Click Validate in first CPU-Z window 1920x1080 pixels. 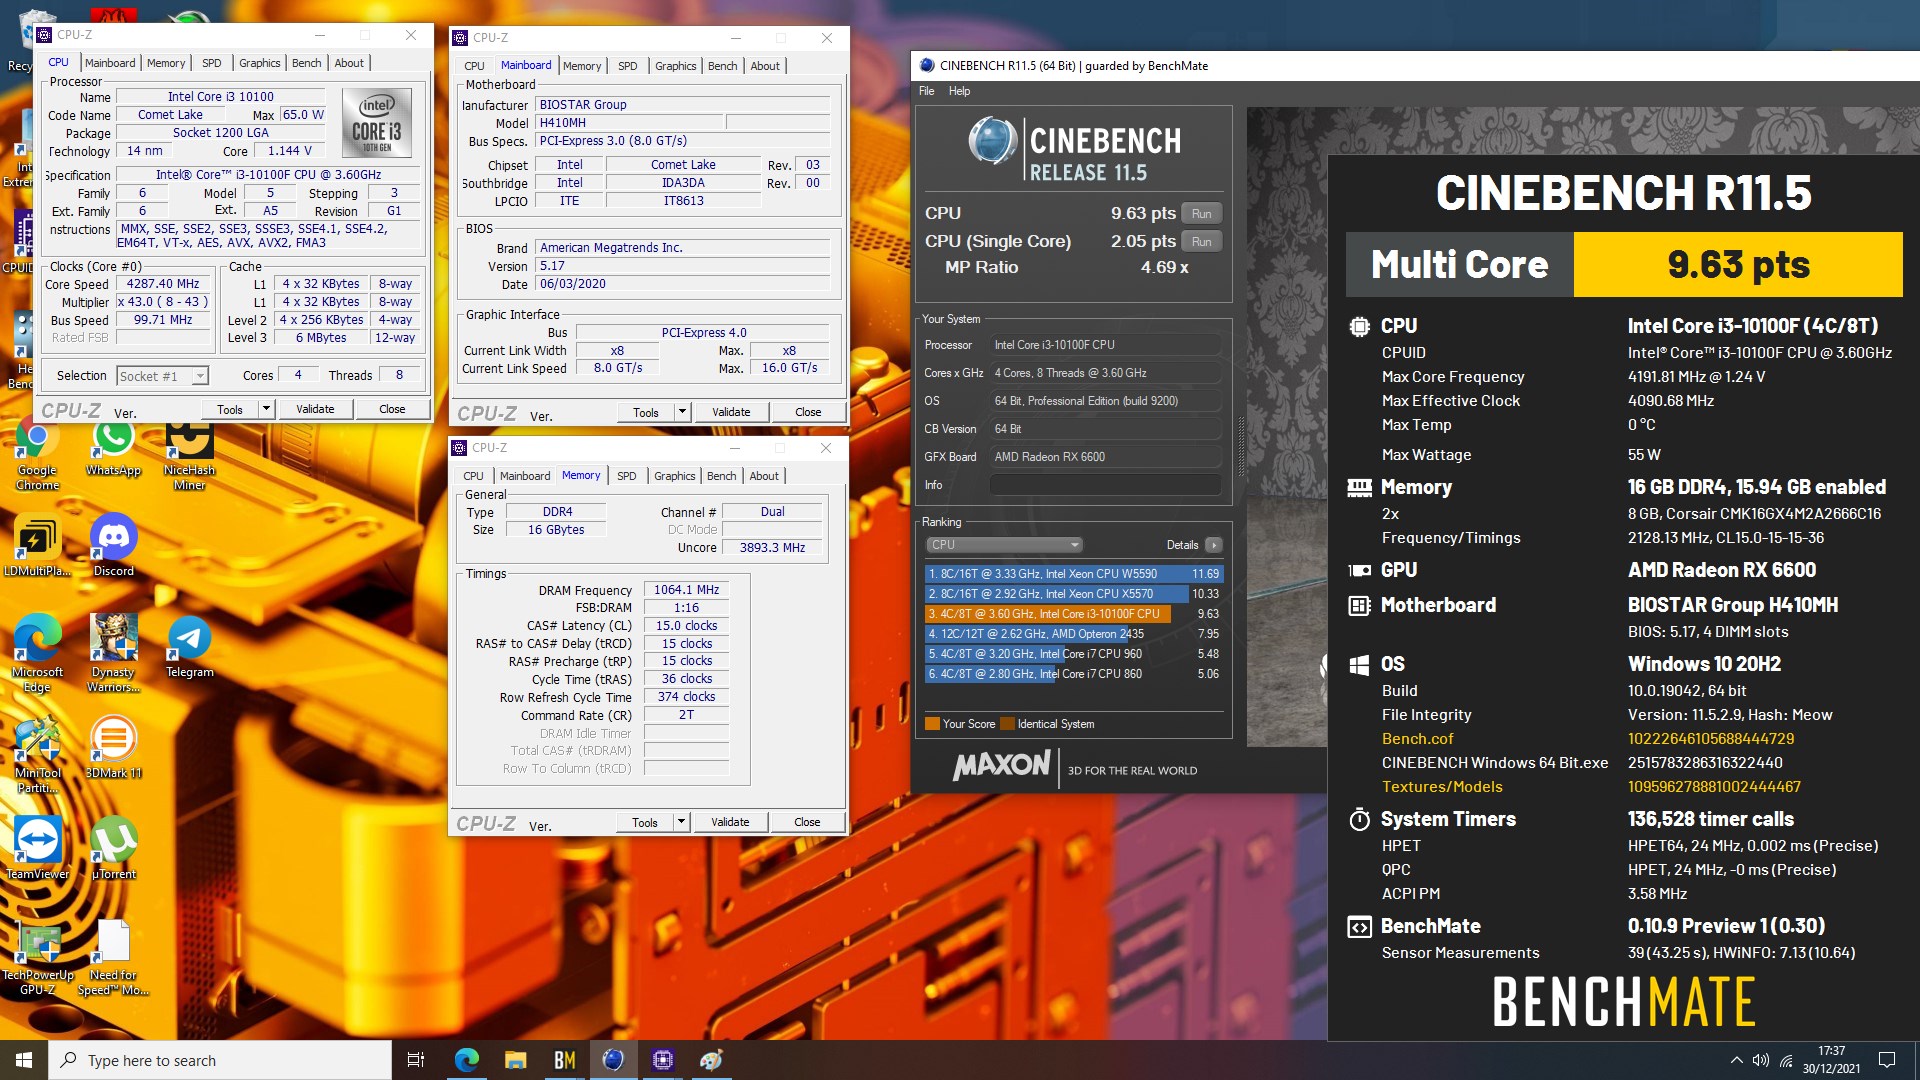(x=316, y=409)
